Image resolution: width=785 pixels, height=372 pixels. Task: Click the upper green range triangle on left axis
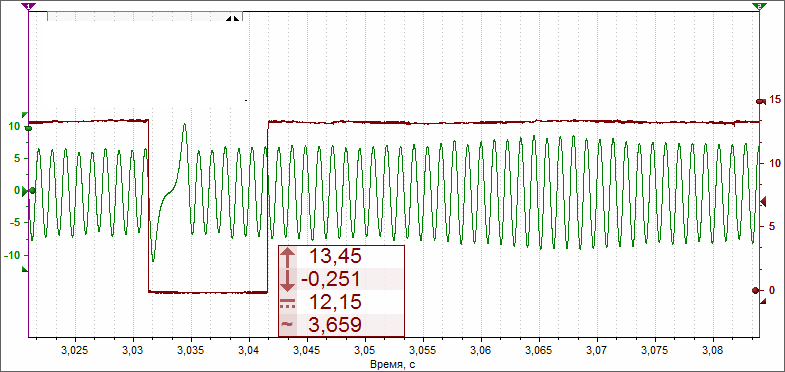(x=26, y=115)
